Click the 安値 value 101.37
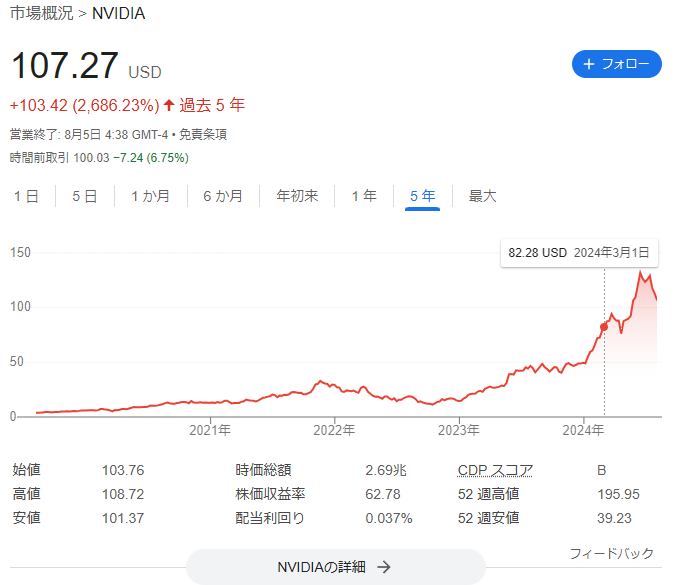This screenshot has height=585, width=680. coord(123,518)
